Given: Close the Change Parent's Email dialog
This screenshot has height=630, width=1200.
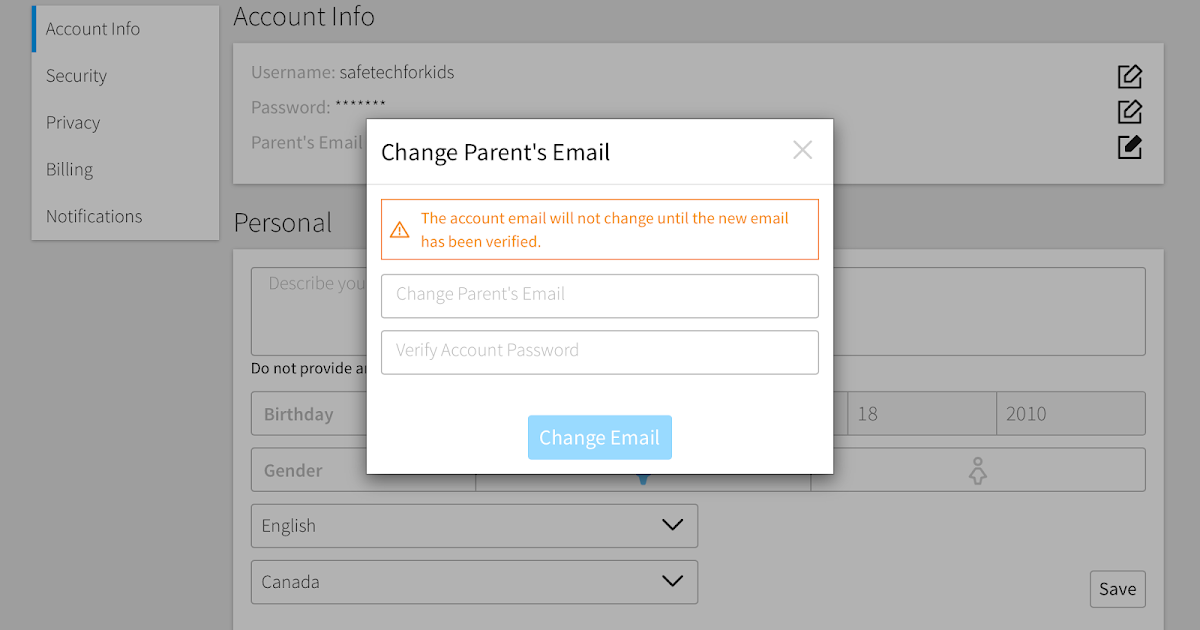Looking at the screenshot, I should click(802, 150).
